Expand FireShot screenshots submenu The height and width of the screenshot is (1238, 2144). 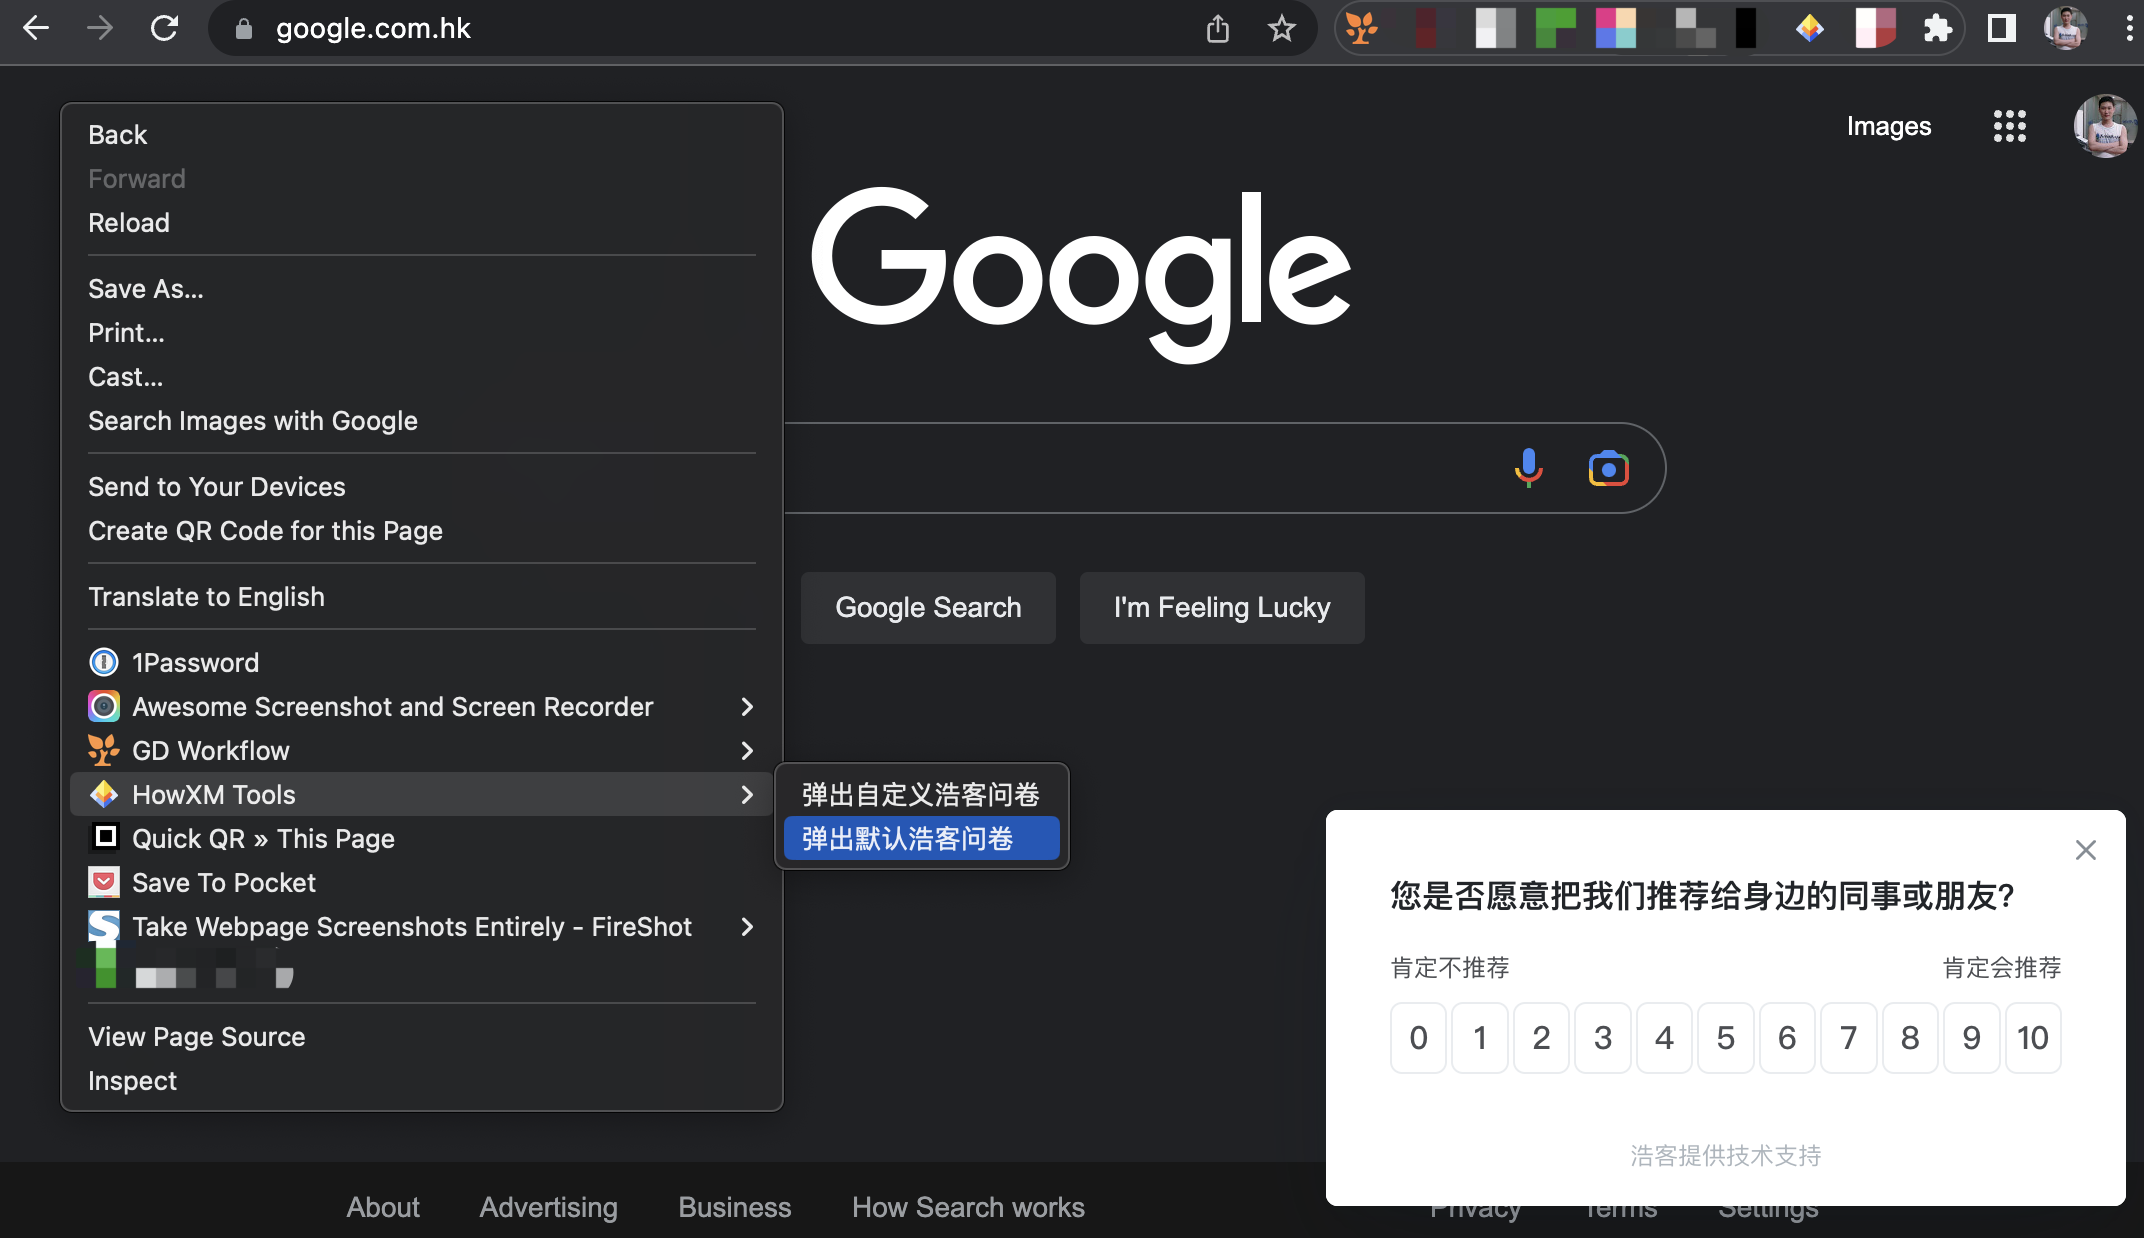tap(746, 927)
